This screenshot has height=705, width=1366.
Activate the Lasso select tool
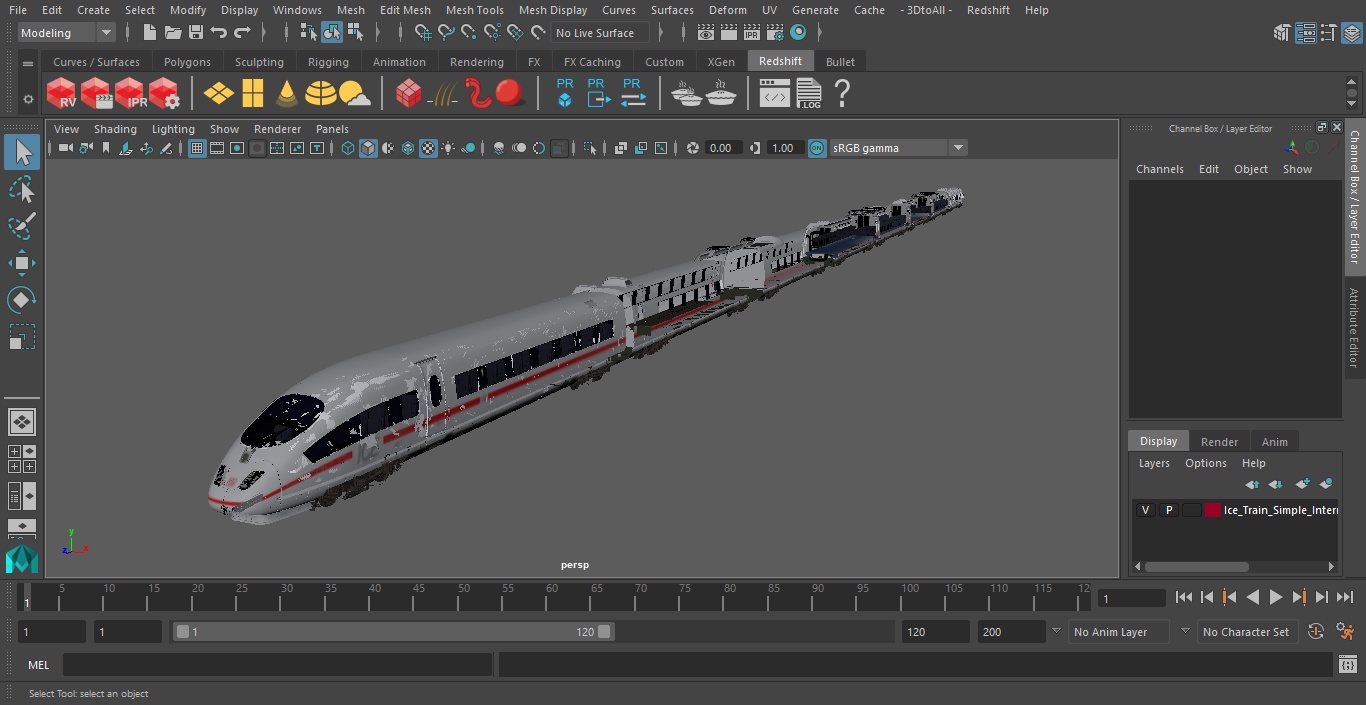22,189
